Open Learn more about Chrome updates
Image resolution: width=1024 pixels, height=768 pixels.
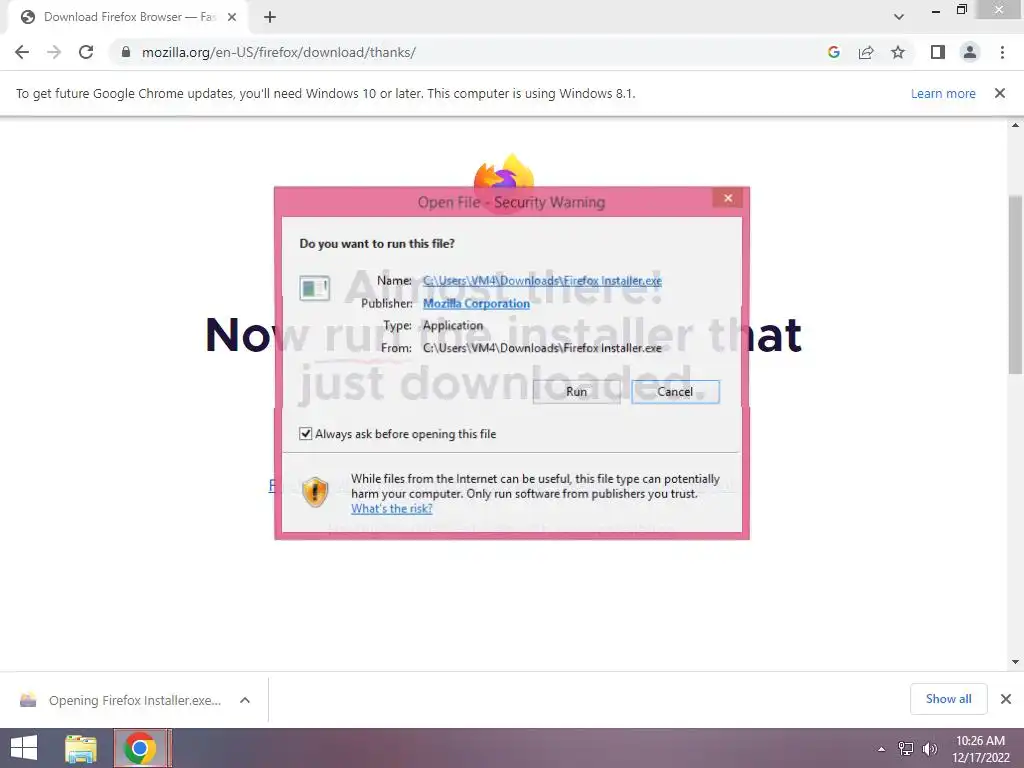(943, 93)
